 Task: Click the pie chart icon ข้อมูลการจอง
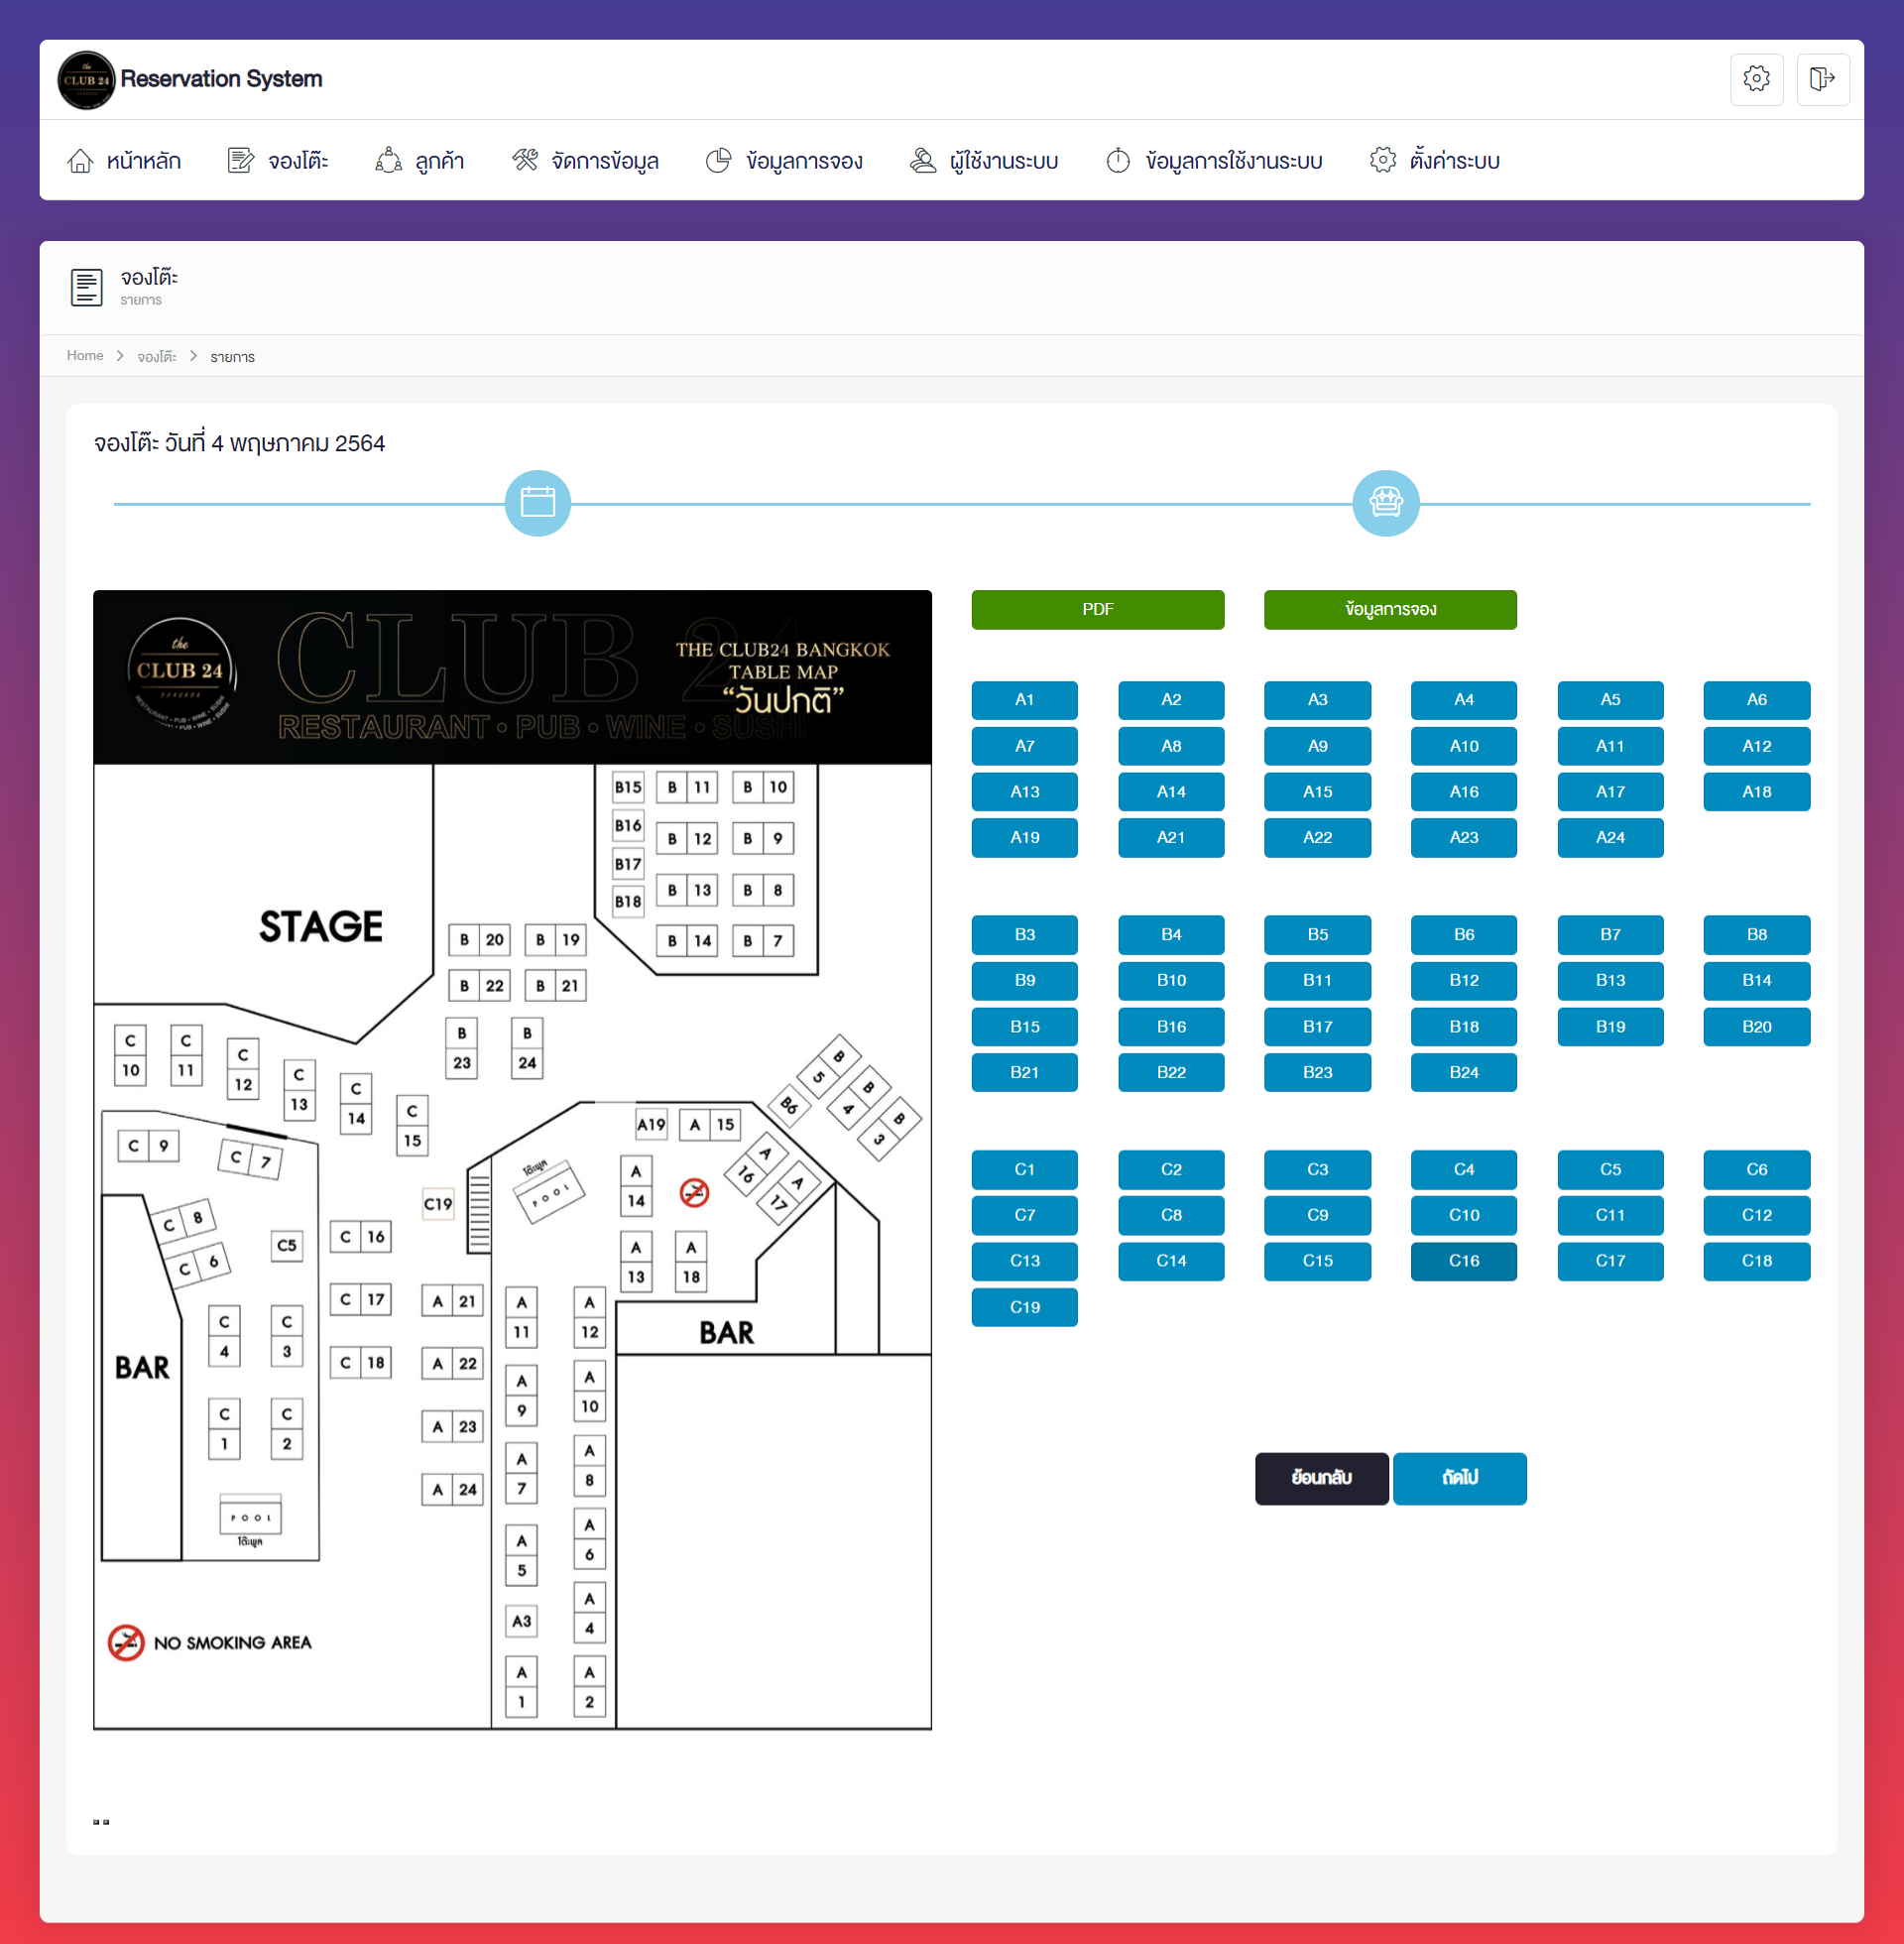tap(718, 161)
